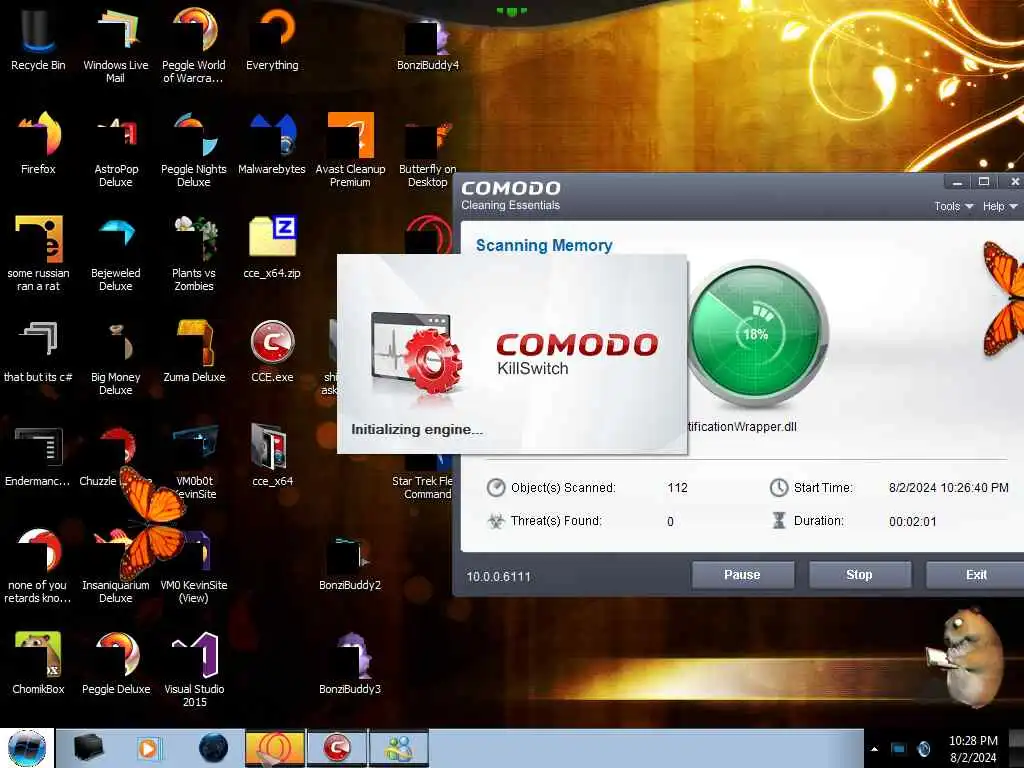Open the media player taskbar icon
Image resolution: width=1024 pixels, height=768 pixels.
(x=148, y=748)
